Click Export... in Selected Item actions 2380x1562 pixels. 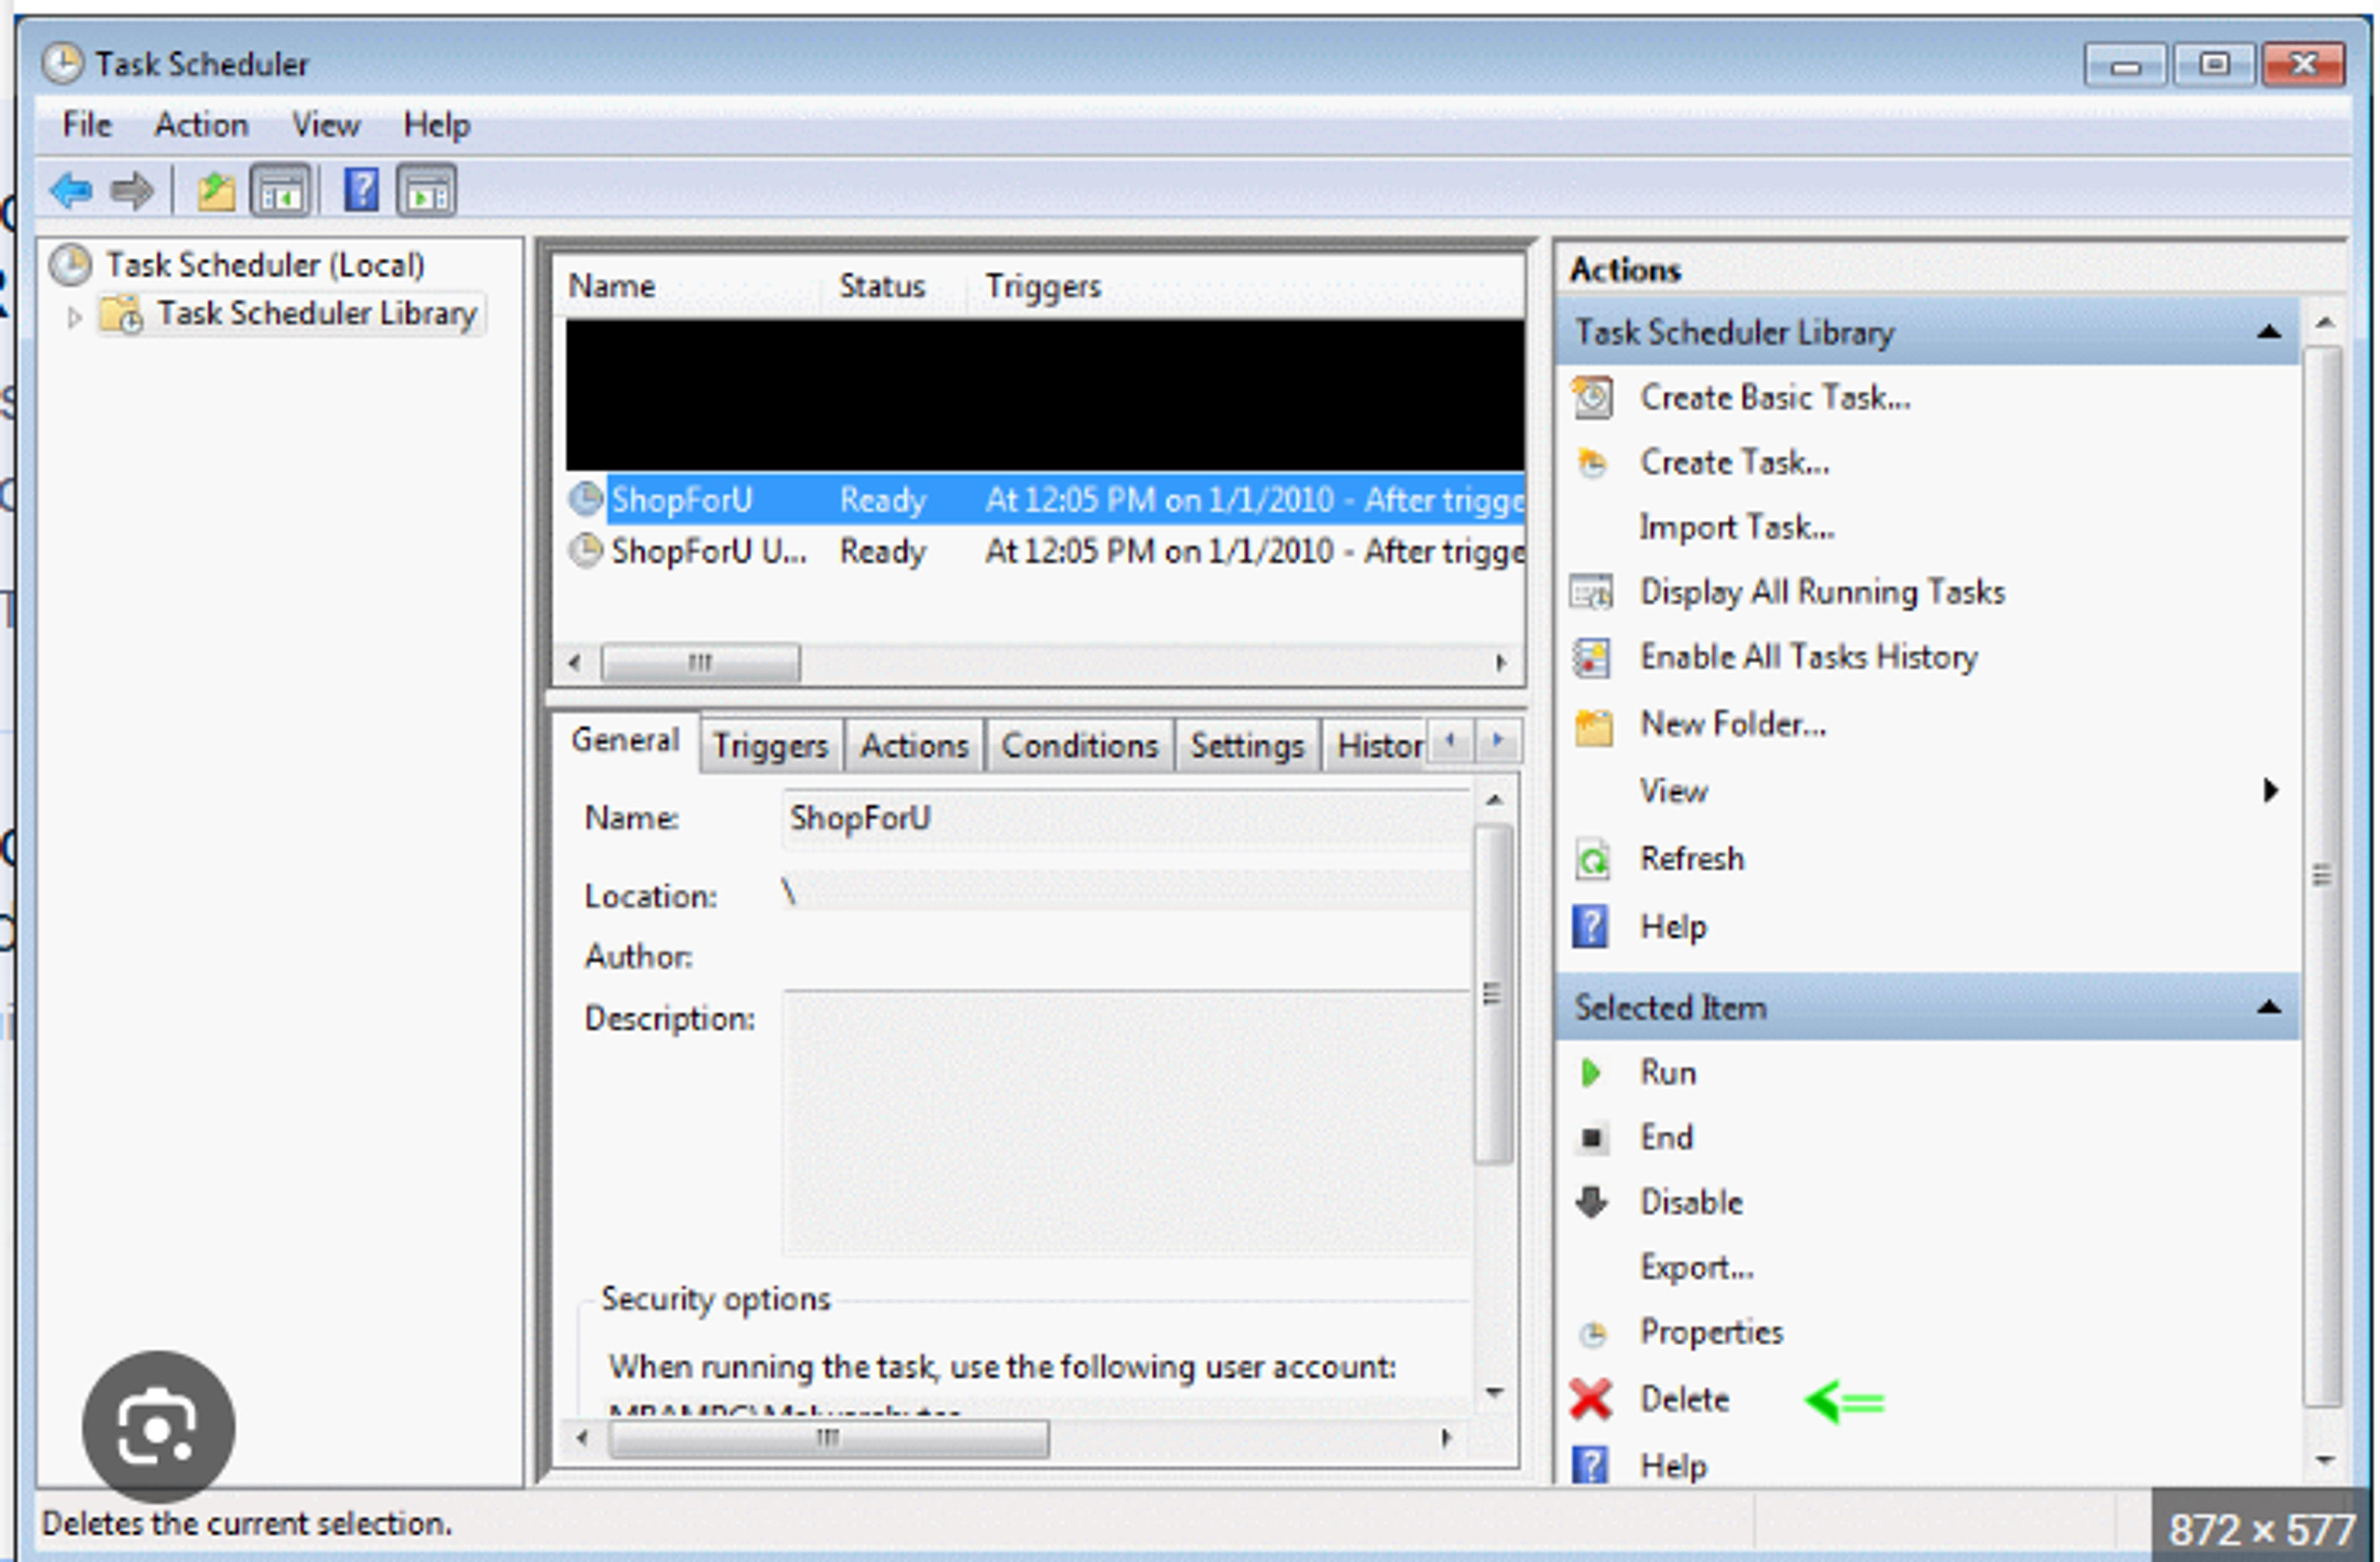point(1696,1268)
